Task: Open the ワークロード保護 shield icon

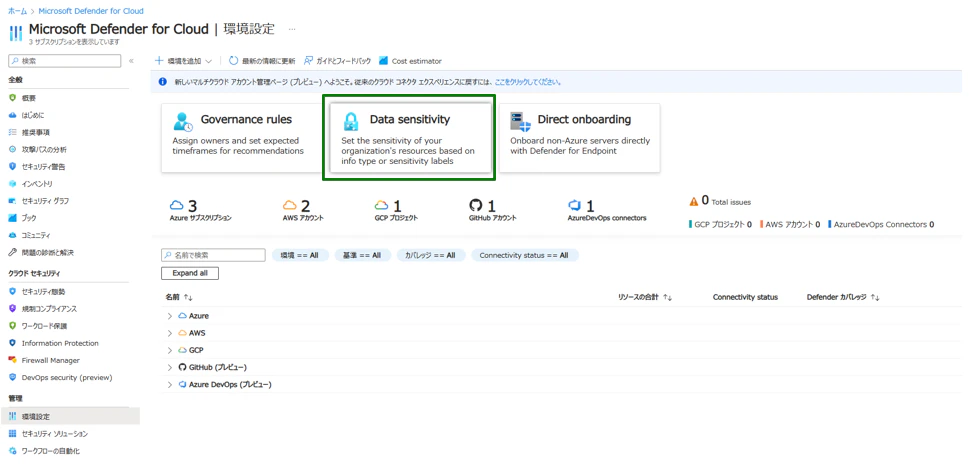Action: pyautogui.click(x=12, y=326)
